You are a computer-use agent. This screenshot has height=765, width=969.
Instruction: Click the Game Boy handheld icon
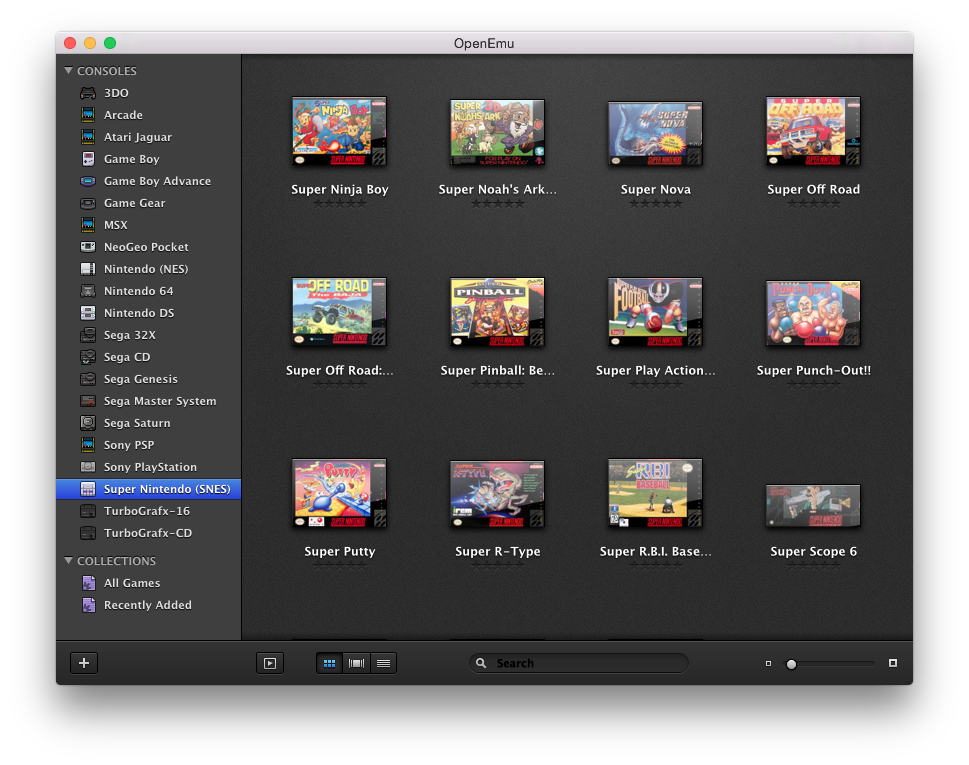[88, 159]
